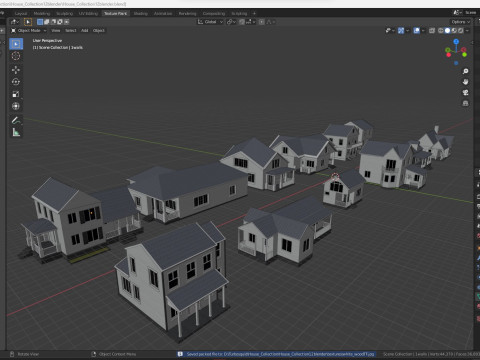
Task: Set select mode to intersect selection
Action: pyautogui.click(x=67, y=22)
